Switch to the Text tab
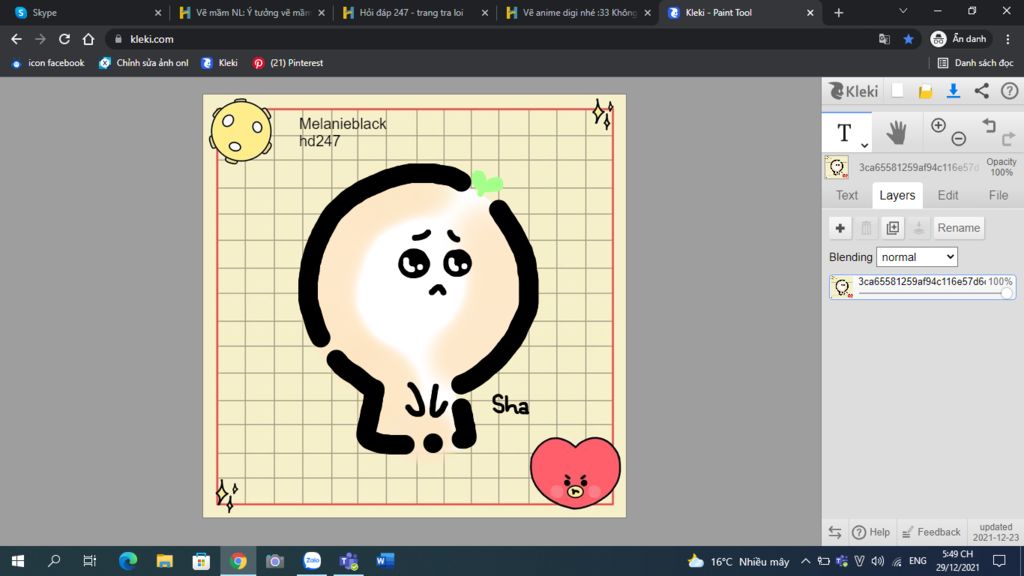Image resolution: width=1024 pixels, height=576 pixels. (846, 195)
